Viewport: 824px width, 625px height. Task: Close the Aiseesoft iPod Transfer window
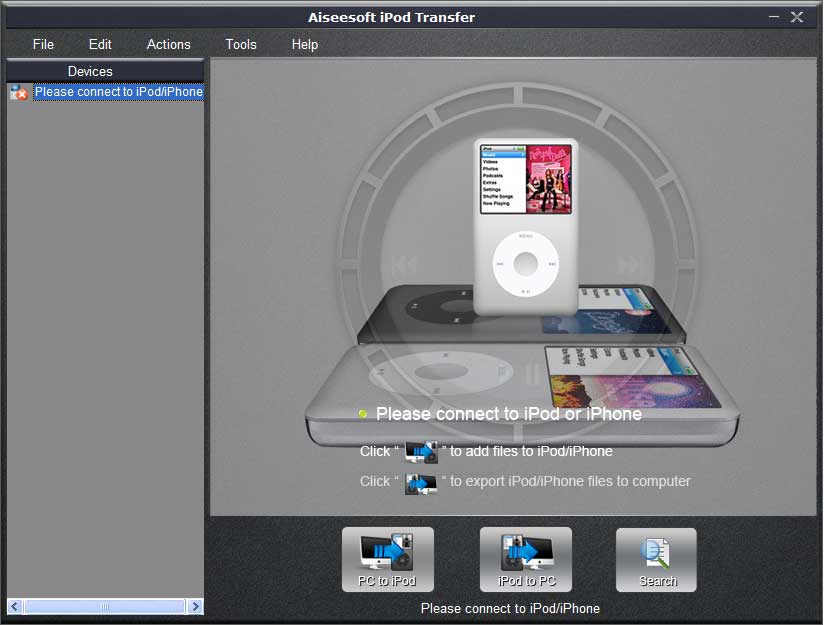tap(797, 17)
